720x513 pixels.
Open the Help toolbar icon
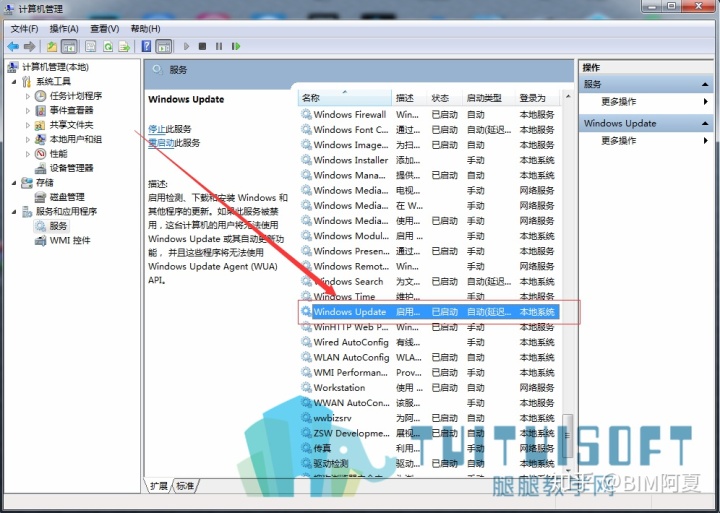click(x=146, y=46)
